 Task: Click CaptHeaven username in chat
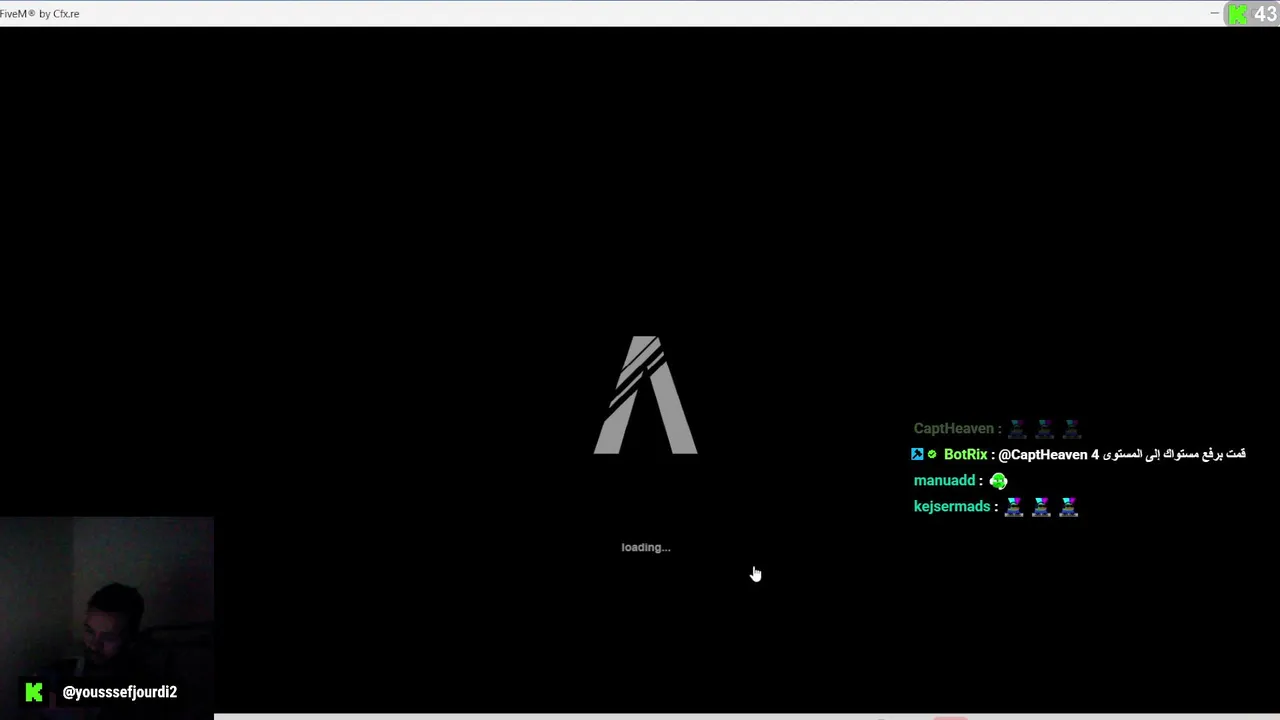click(953, 428)
